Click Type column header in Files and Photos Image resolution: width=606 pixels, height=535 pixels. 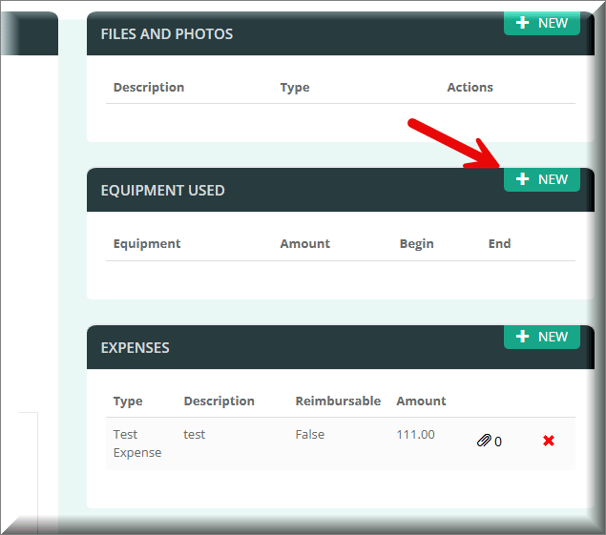point(294,87)
